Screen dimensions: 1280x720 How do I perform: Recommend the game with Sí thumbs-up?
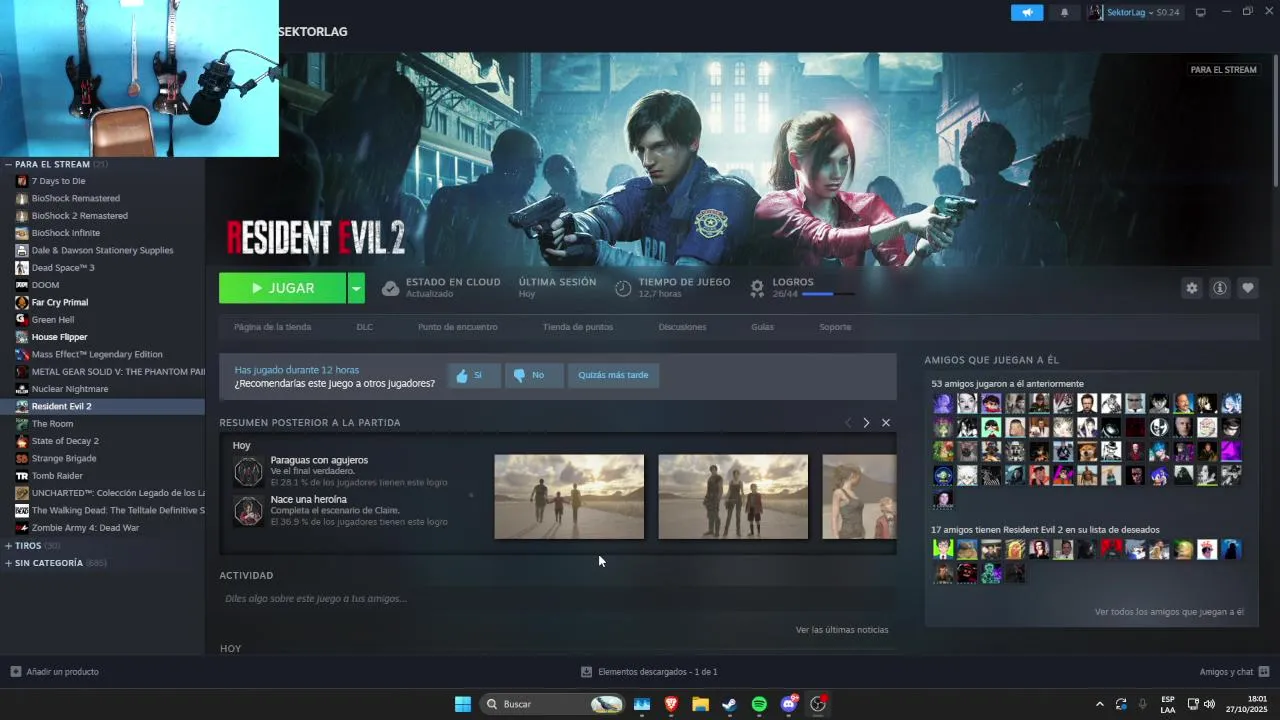(473, 375)
